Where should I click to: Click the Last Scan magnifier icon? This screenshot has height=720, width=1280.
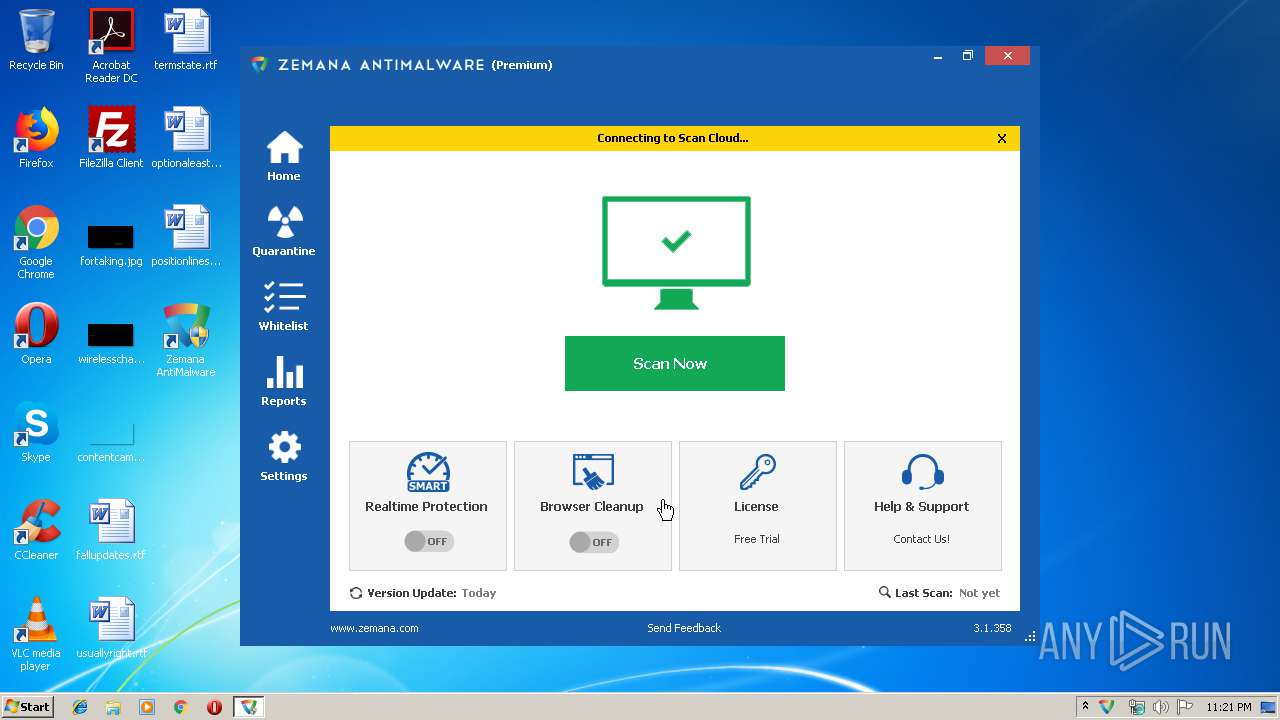[885, 592]
